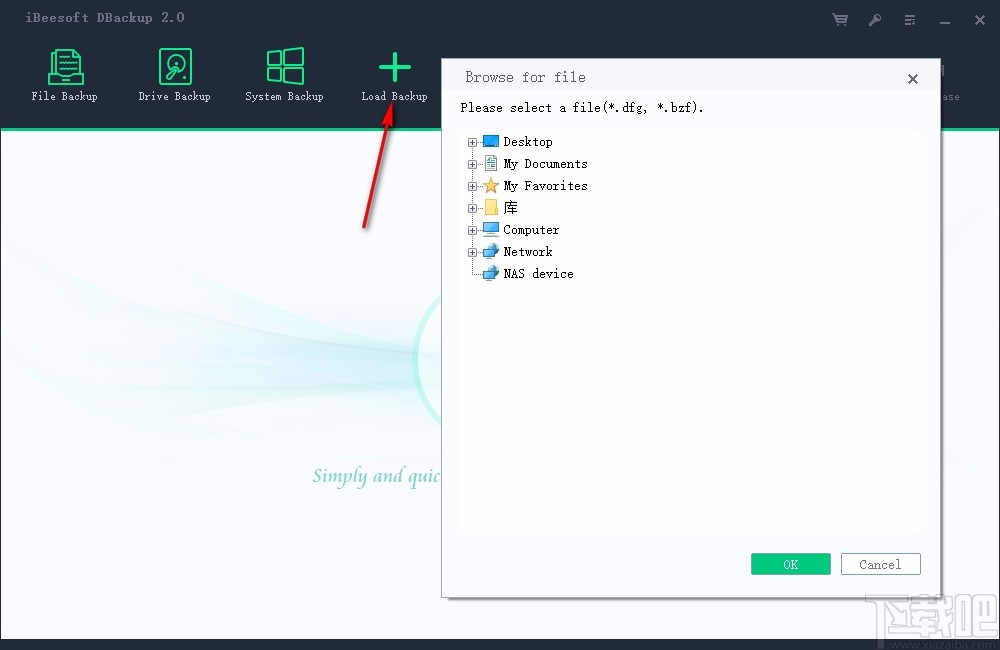
Task: Expand the 库 folder node
Action: (472, 207)
